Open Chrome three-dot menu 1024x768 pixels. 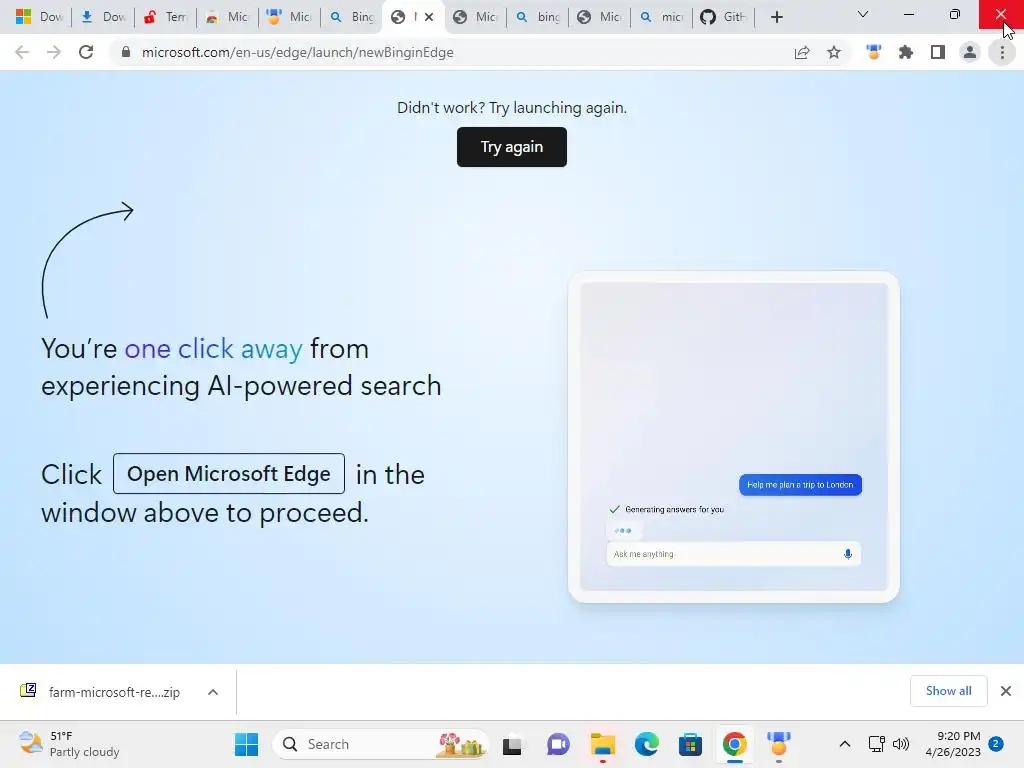1002,52
